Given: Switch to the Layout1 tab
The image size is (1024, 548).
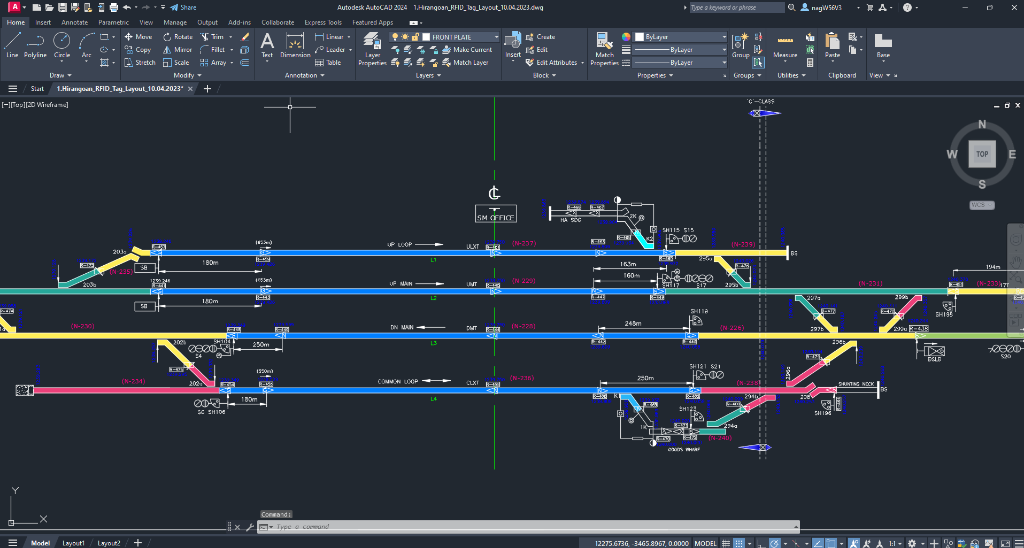Looking at the screenshot, I should coord(73,543).
